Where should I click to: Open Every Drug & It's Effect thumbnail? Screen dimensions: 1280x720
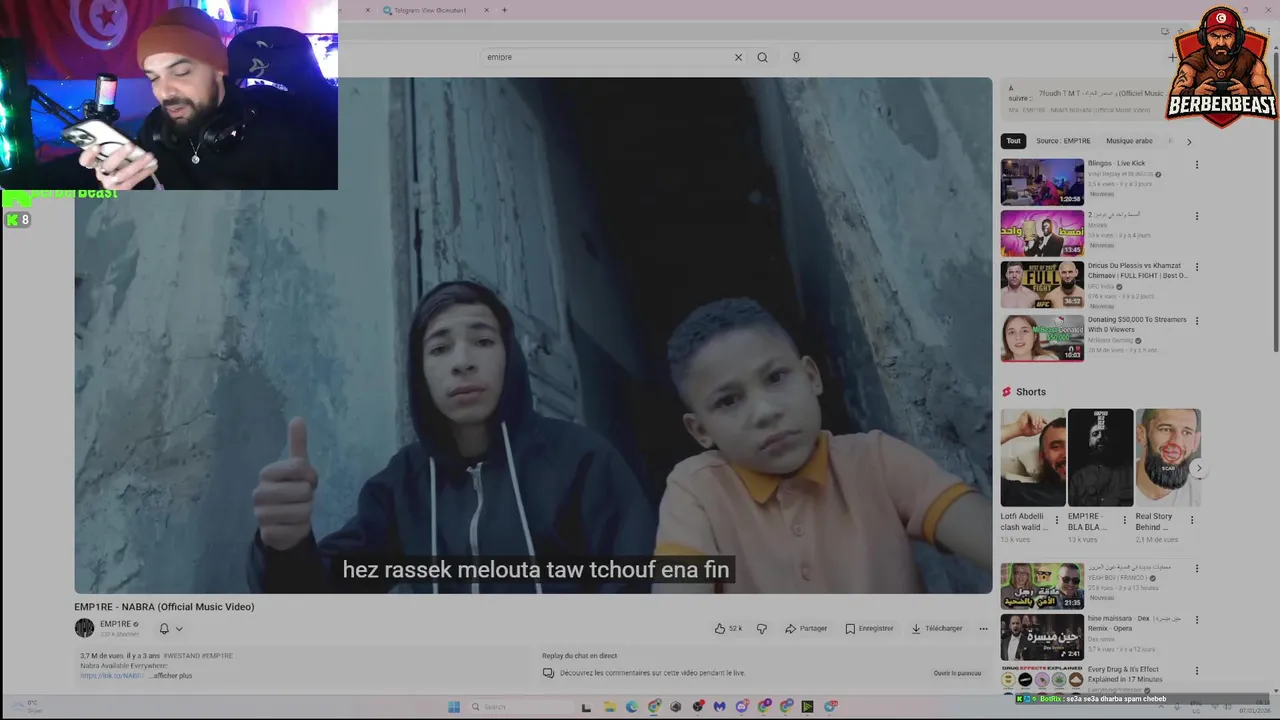1042,681
